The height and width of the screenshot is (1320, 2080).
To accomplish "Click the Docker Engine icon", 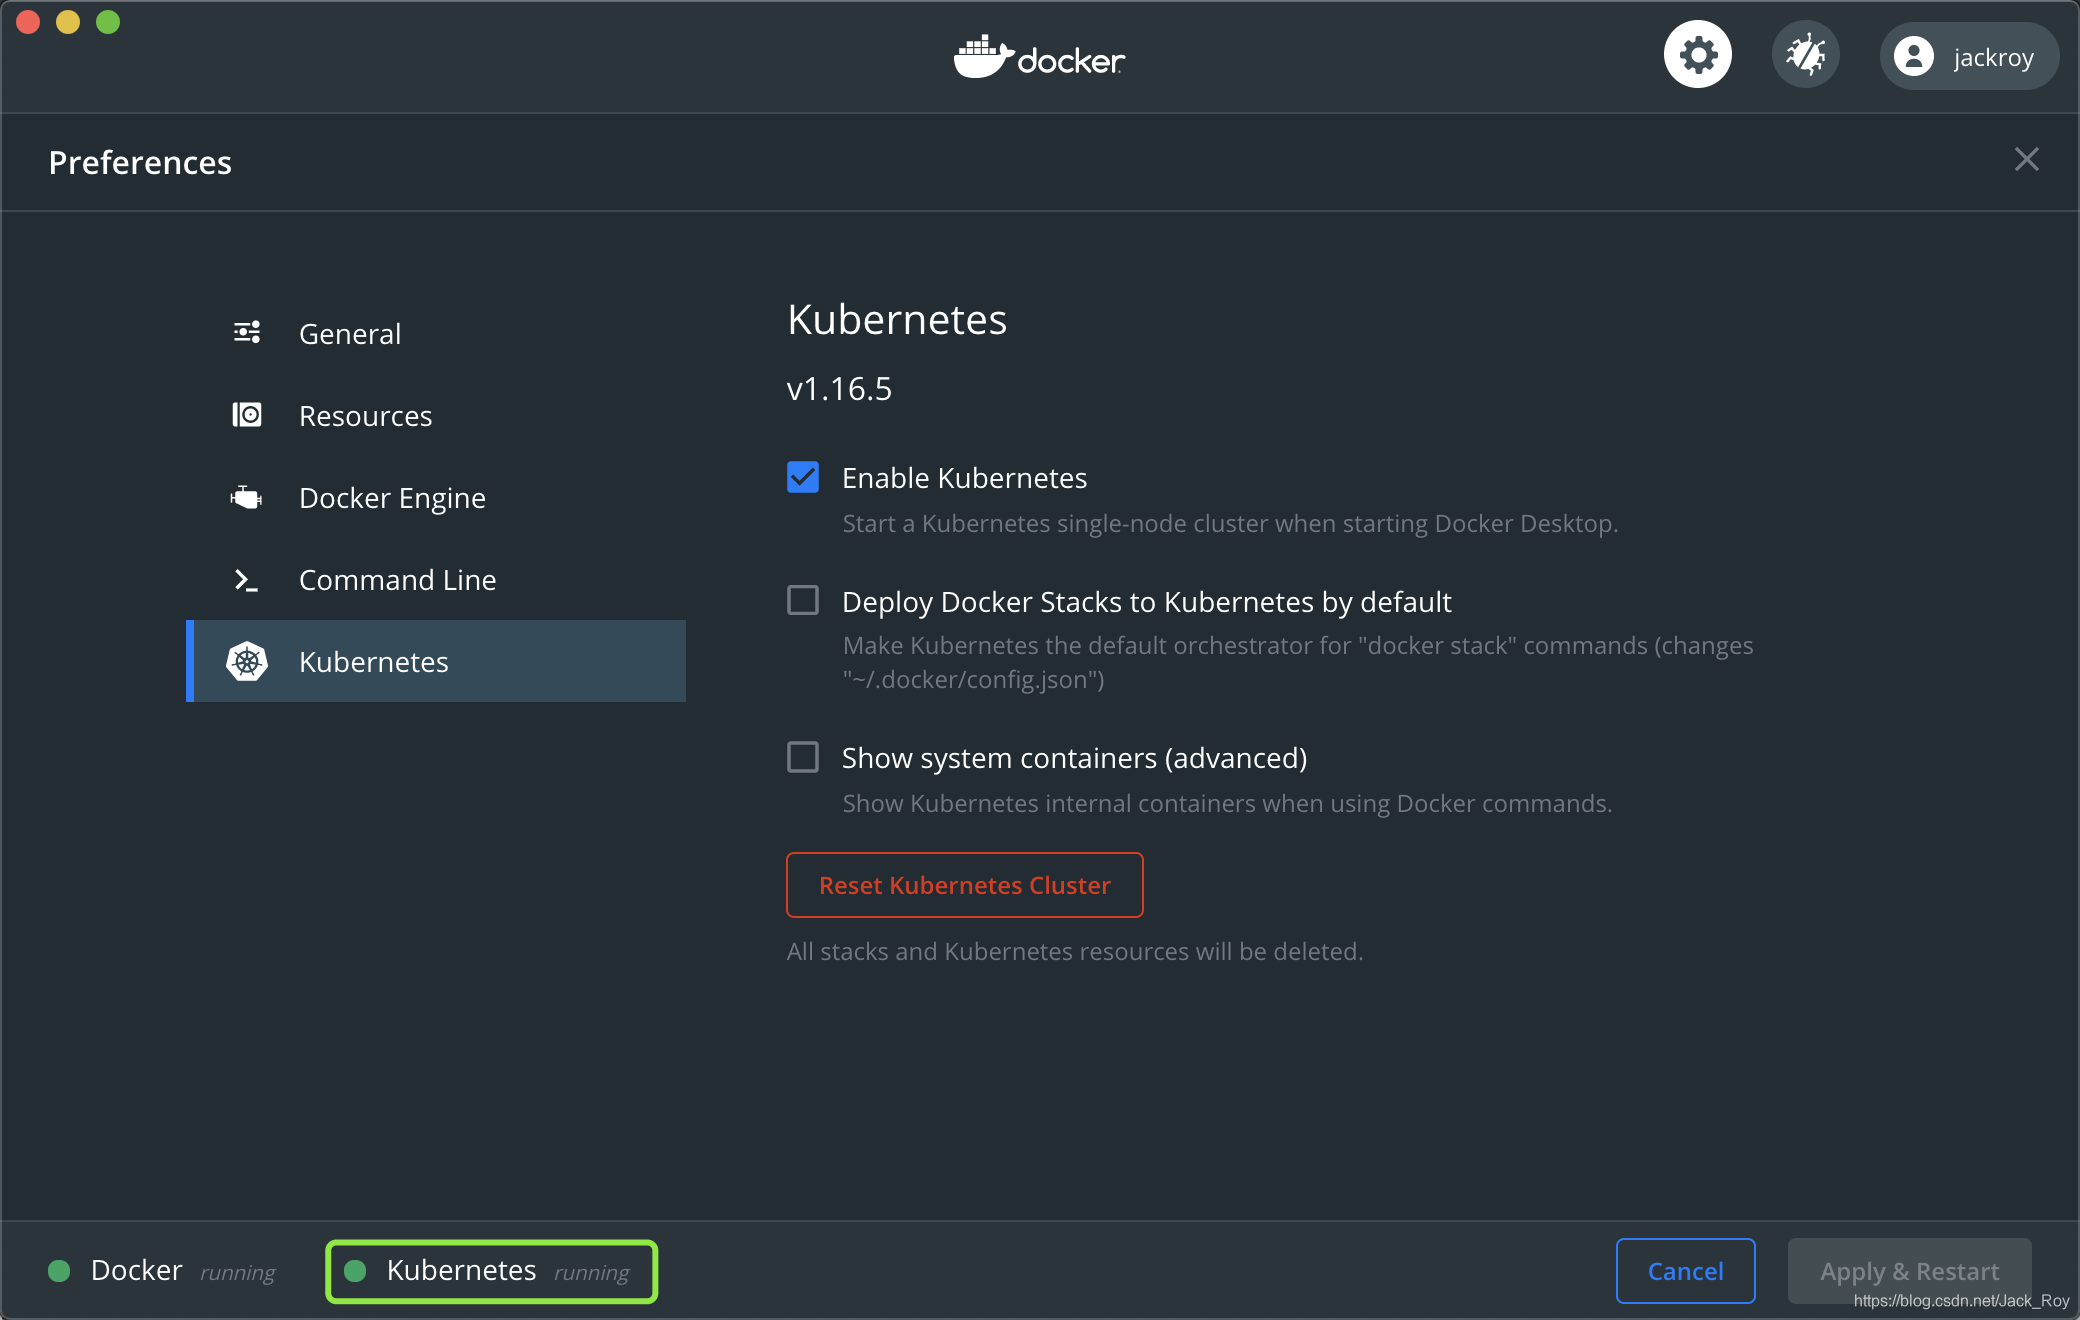I will 247,497.
